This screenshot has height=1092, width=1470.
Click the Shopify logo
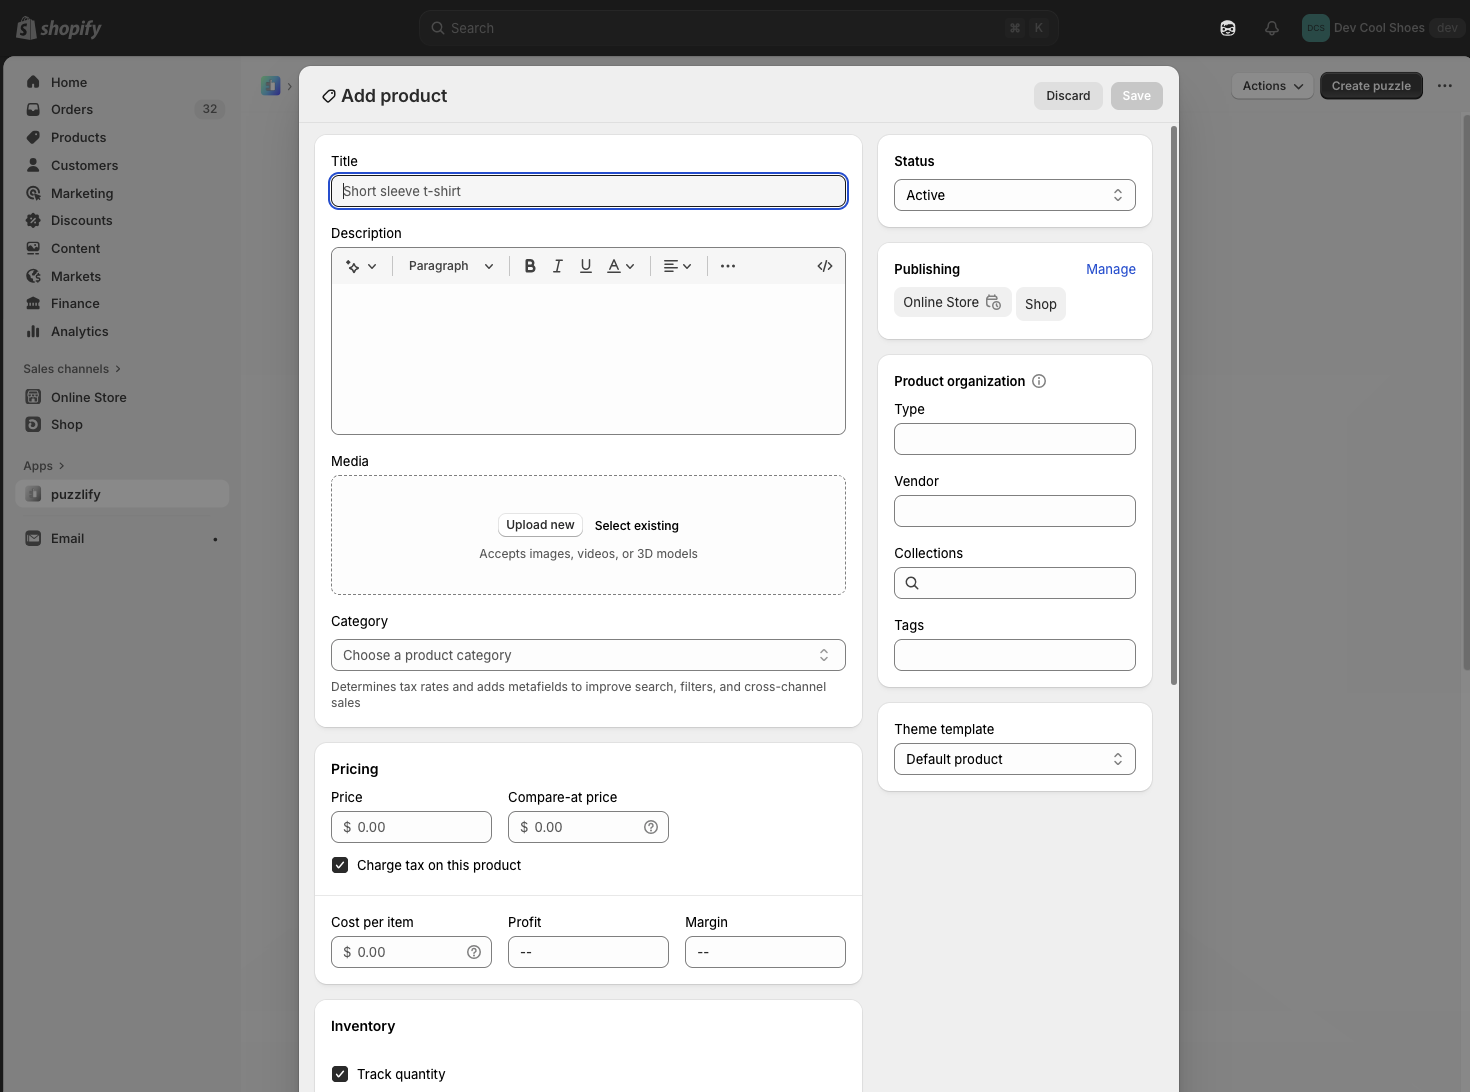tap(59, 28)
